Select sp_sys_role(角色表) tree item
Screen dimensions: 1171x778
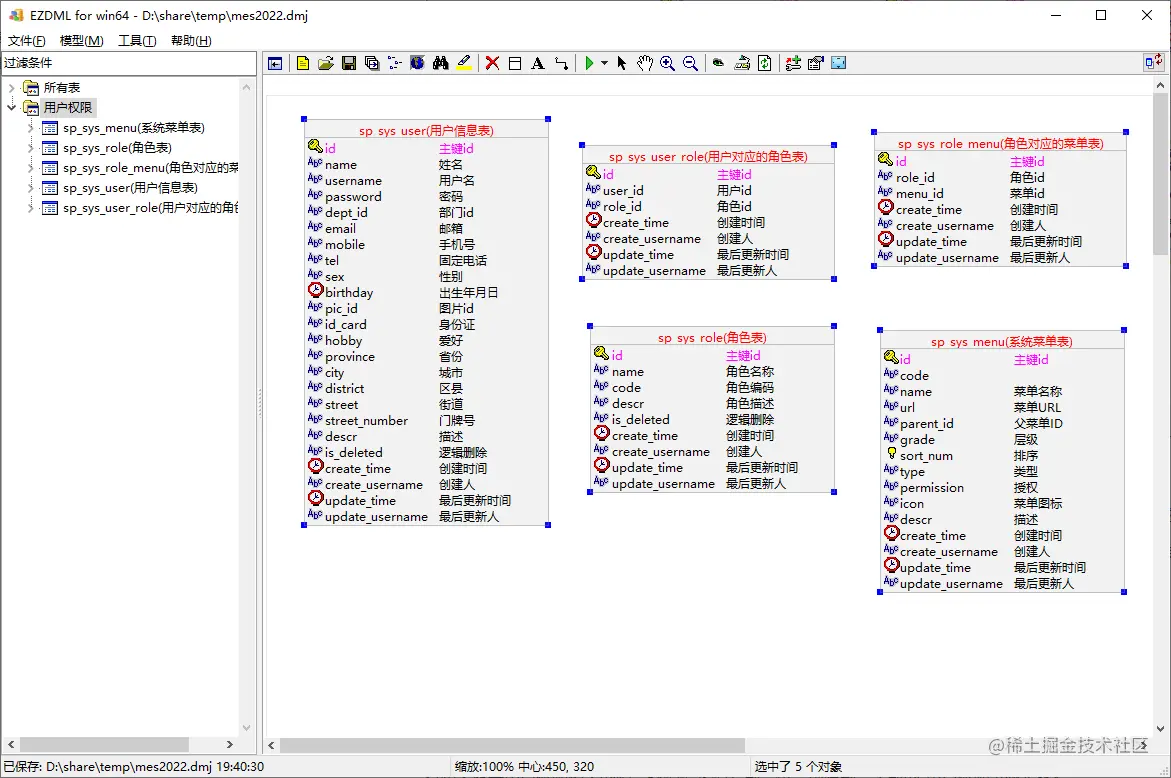coord(117,148)
